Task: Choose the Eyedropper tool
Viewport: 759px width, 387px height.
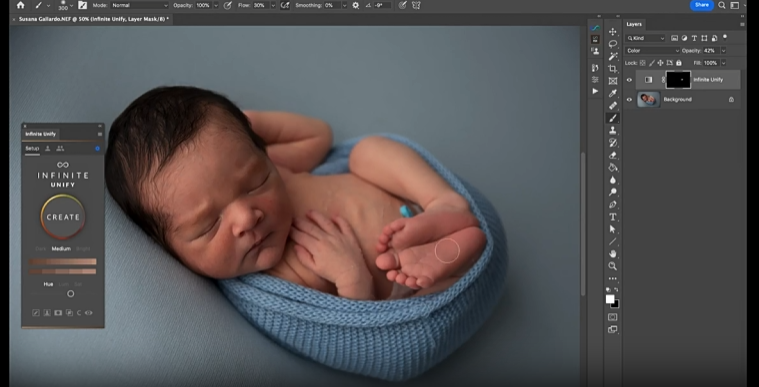Action: click(x=613, y=93)
